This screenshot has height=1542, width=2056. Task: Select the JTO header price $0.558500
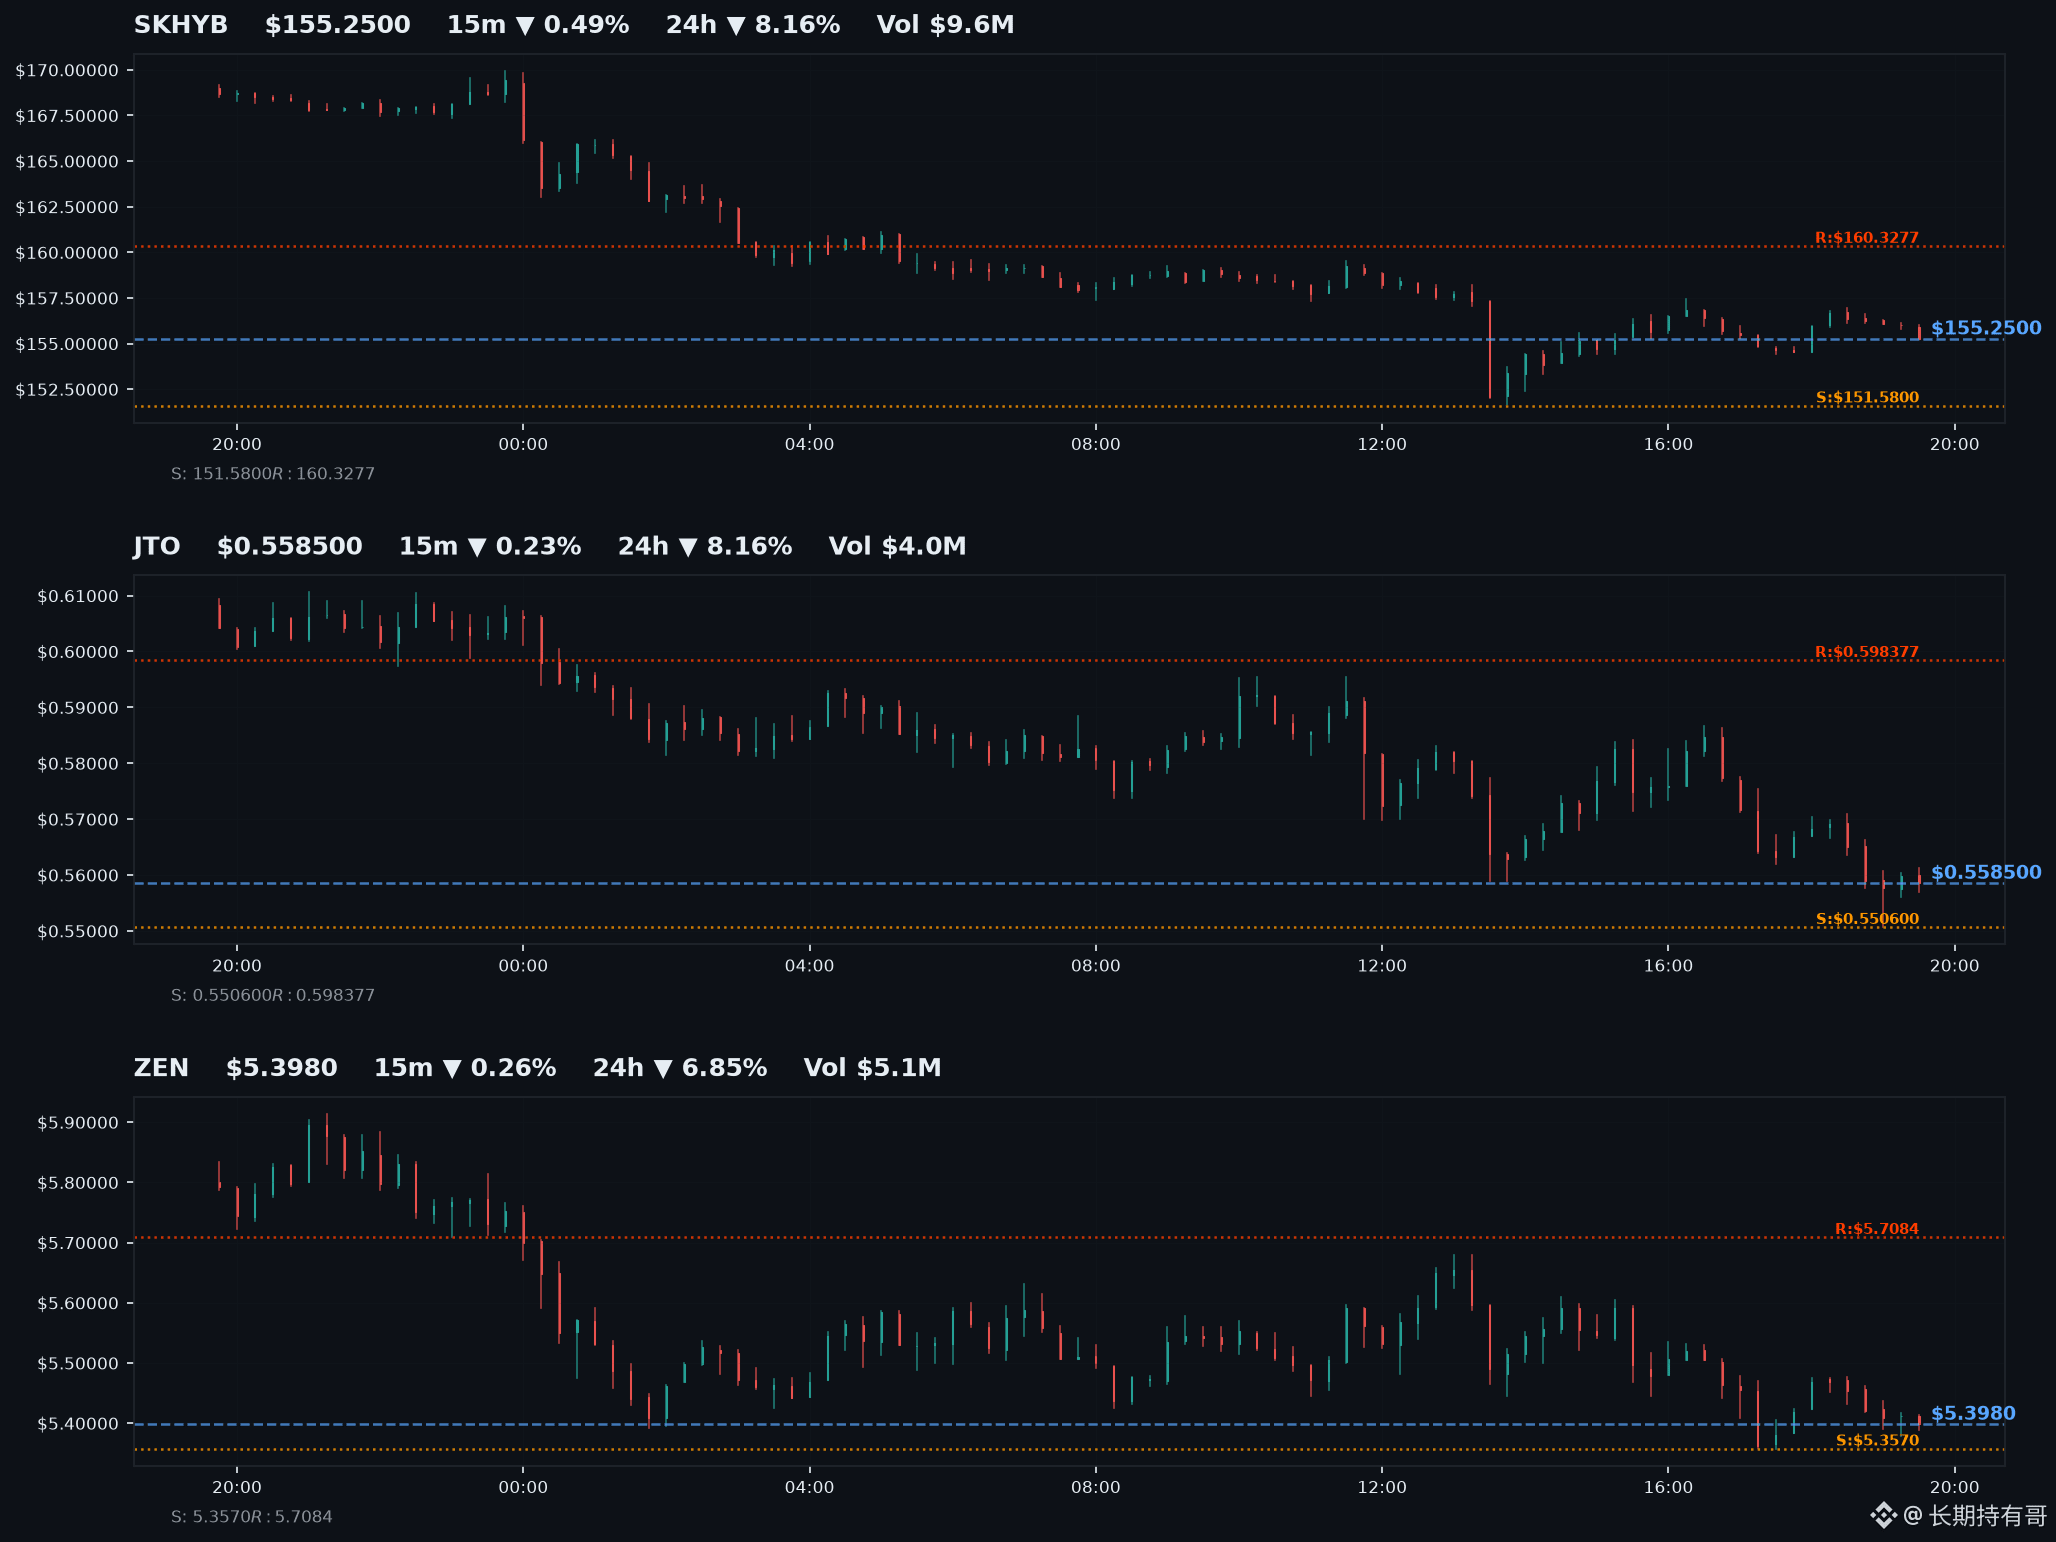pyautogui.click(x=290, y=547)
